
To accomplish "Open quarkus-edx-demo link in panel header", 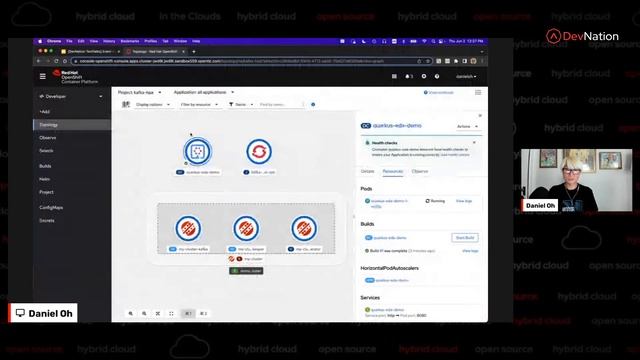I will tap(397, 126).
